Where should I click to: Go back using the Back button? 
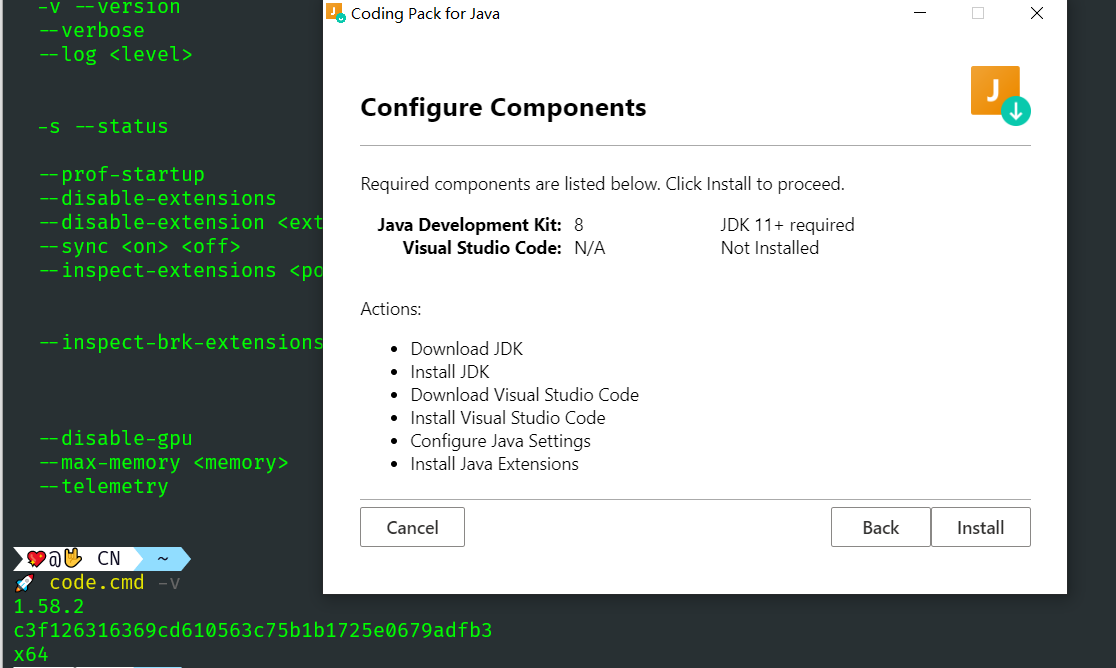[880, 527]
